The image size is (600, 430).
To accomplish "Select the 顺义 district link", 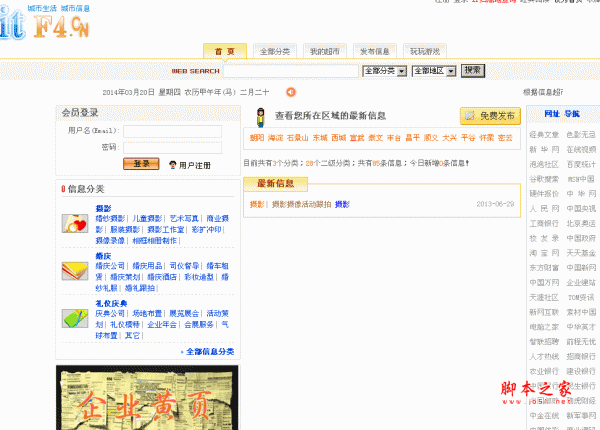I will [431, 138].
